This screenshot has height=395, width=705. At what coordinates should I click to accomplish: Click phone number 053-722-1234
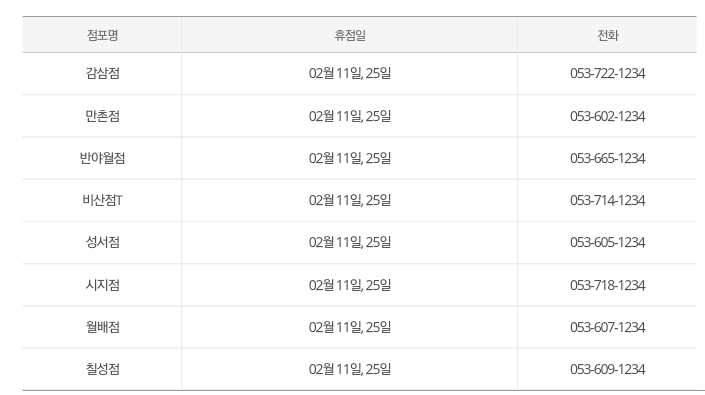[x=607, y=73]
